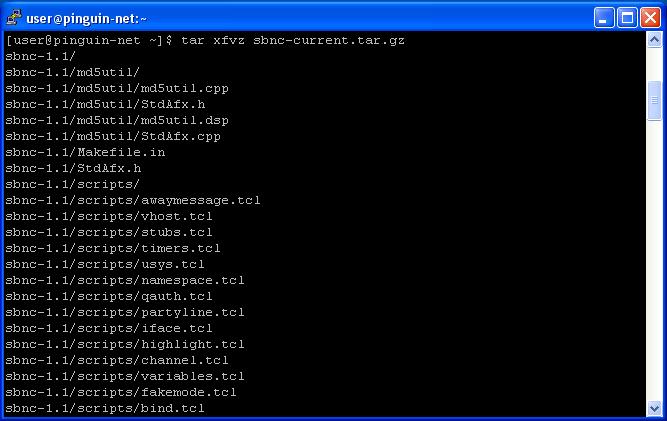Click the sbnc-1.1/Makefile.in output line
Screen dimensions: 667x421
tap(85, 152)
